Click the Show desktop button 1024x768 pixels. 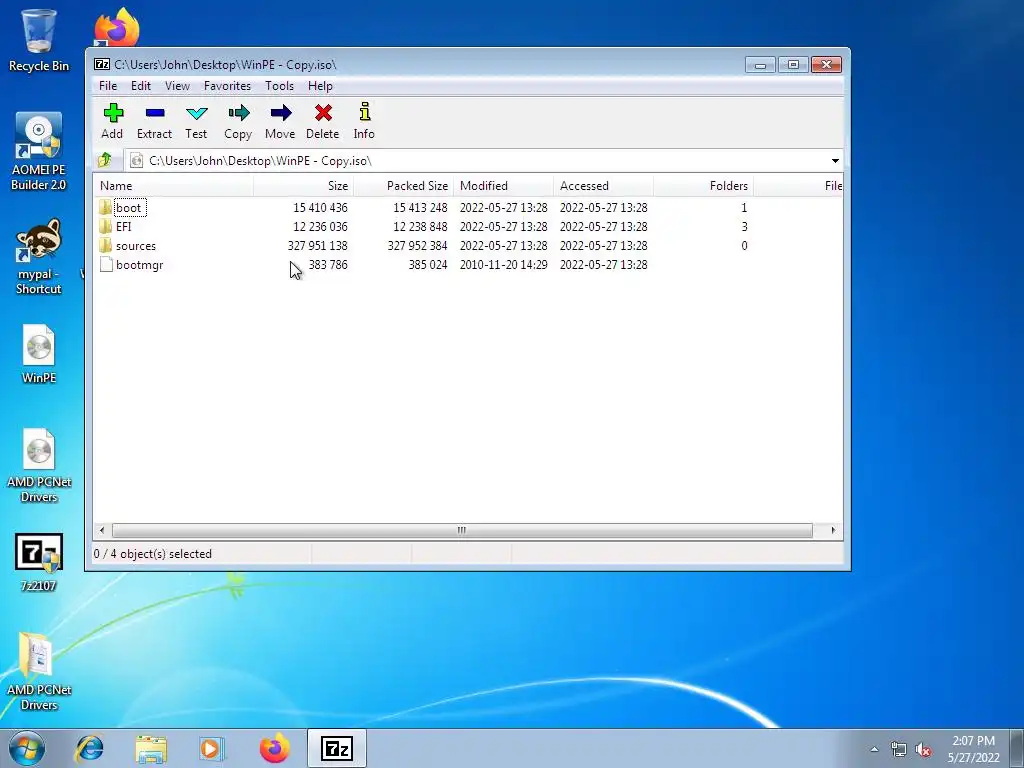tap(1017, 748)
